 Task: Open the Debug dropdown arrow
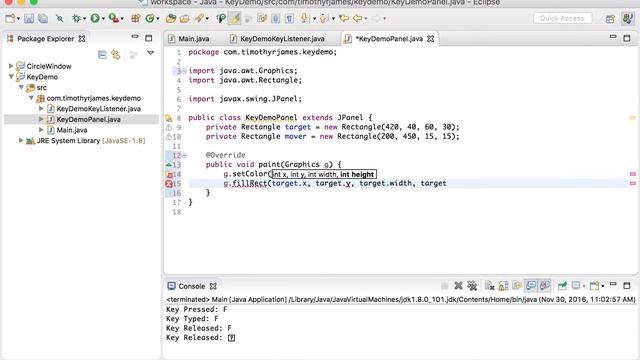pyautogui.click(x=84, y=19)
